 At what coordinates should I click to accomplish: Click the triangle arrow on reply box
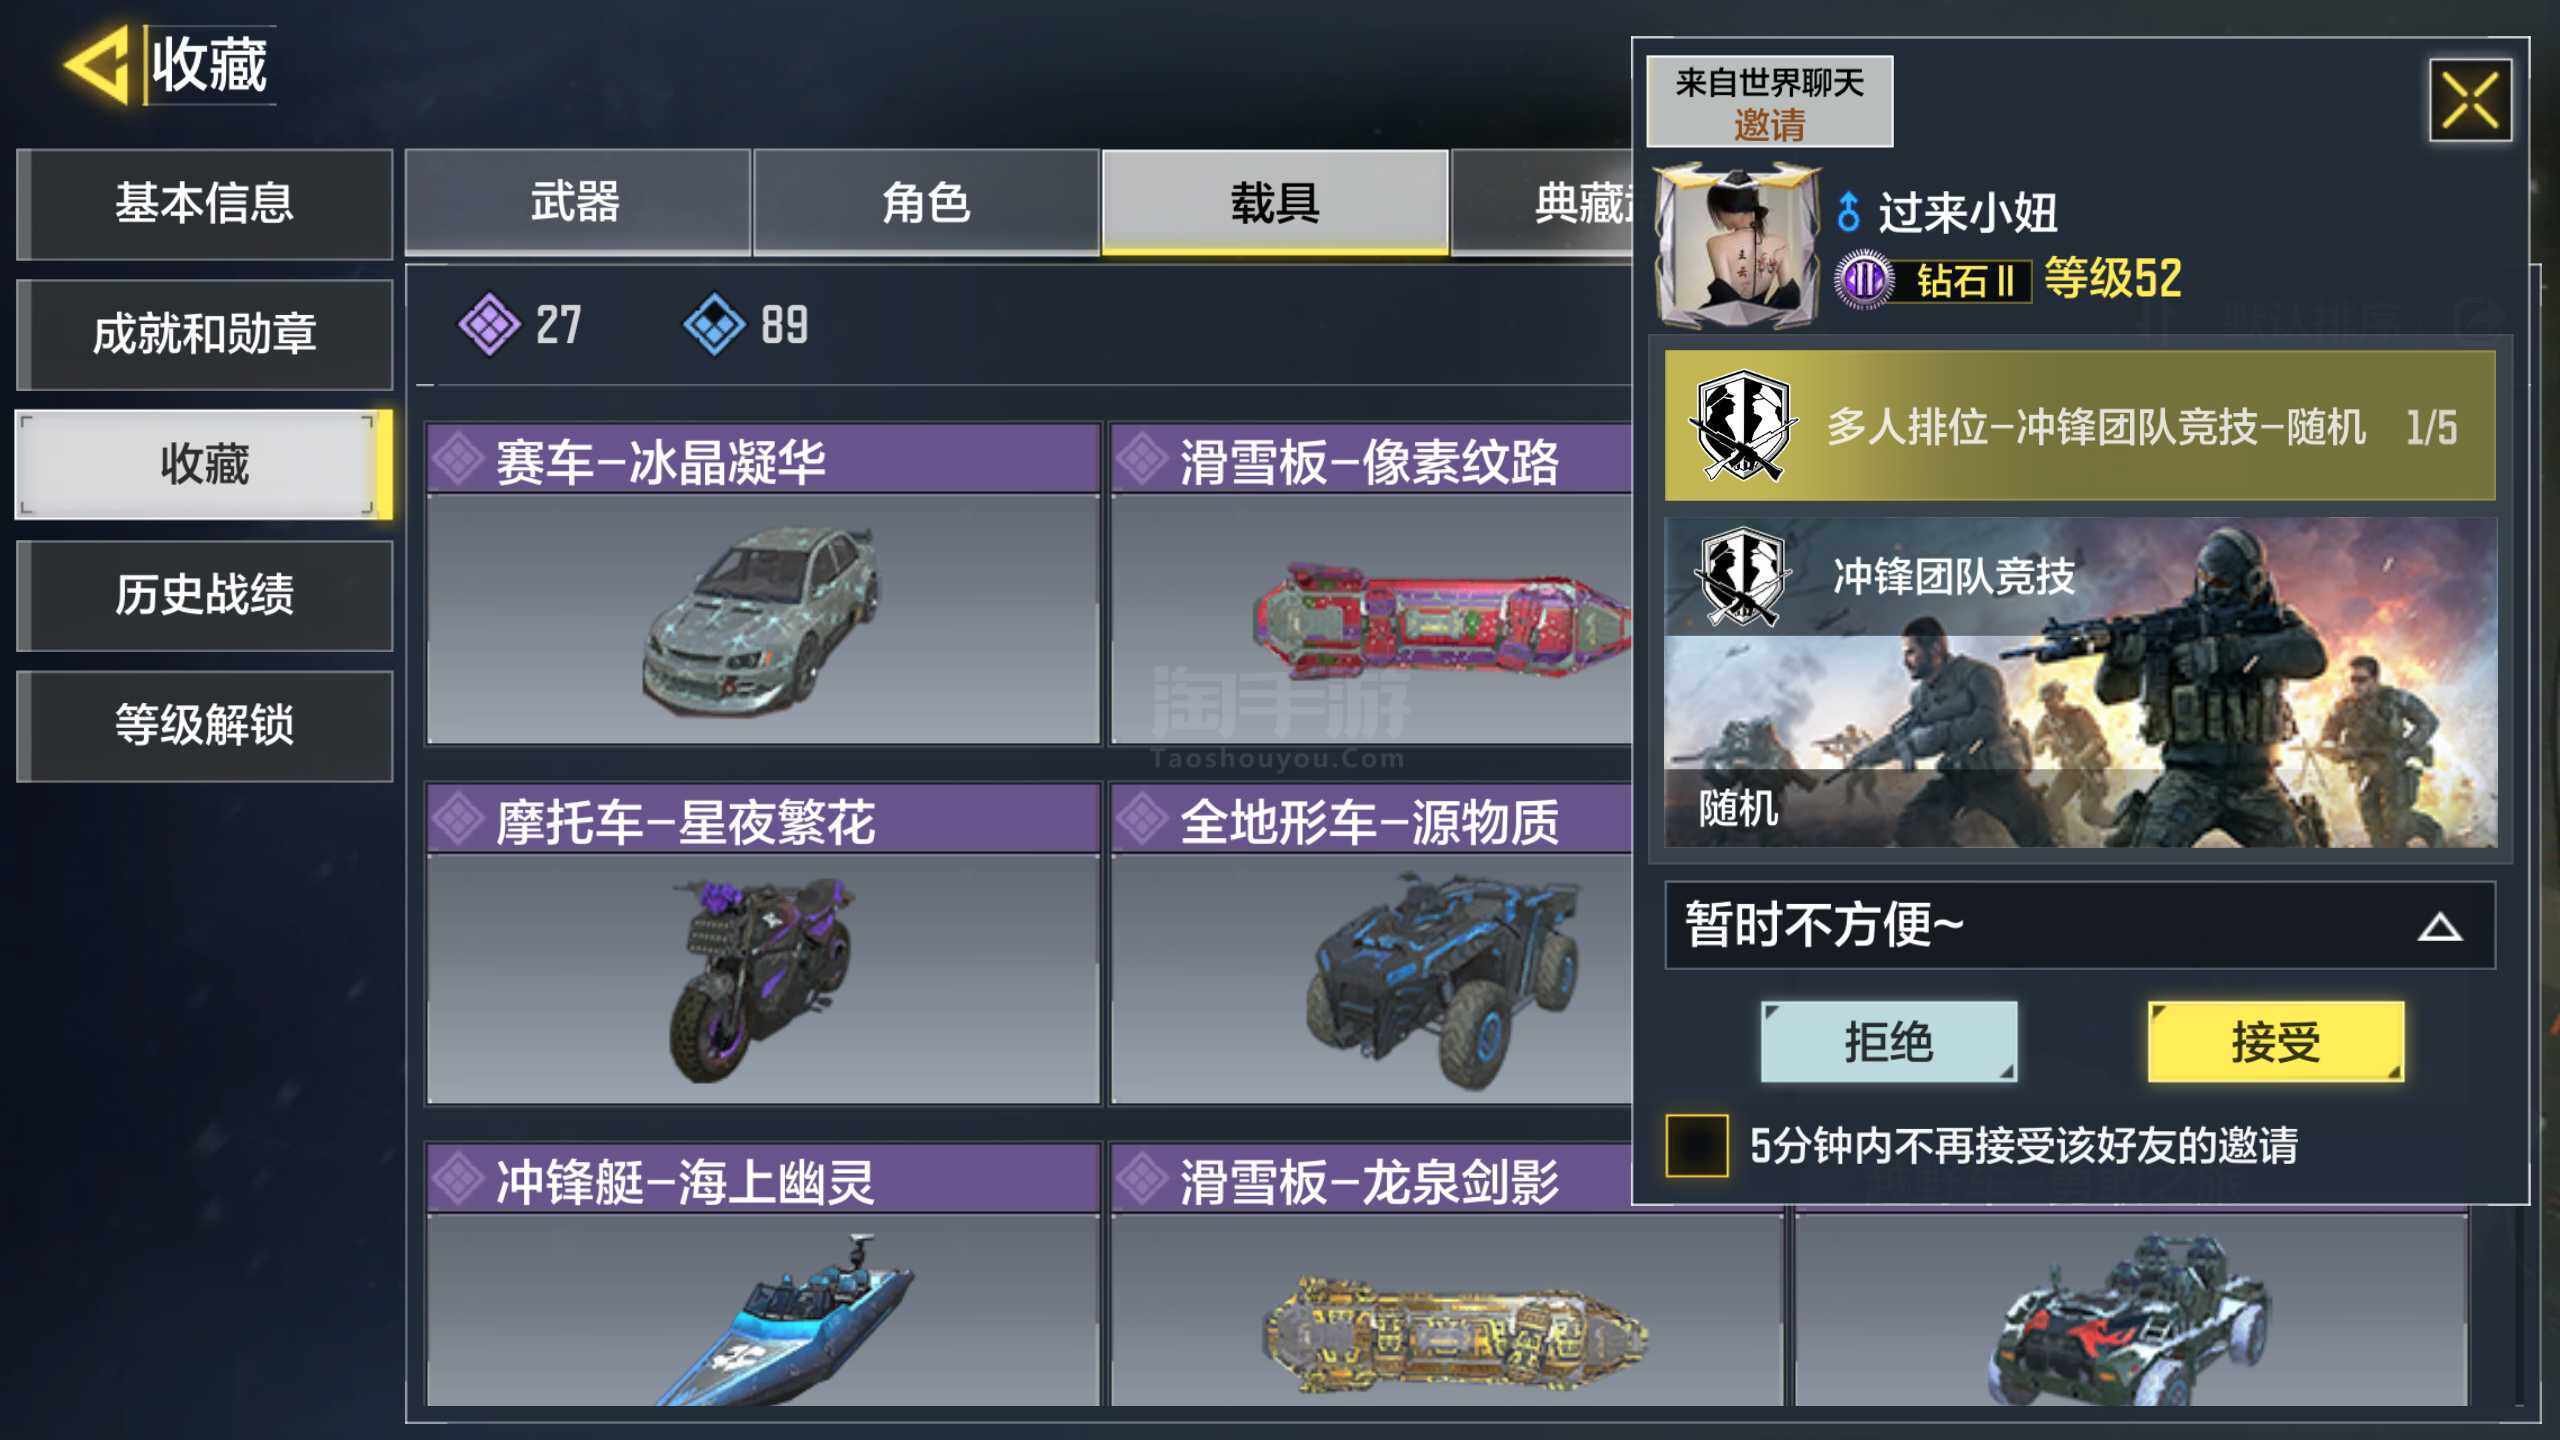coord(2440,928)
